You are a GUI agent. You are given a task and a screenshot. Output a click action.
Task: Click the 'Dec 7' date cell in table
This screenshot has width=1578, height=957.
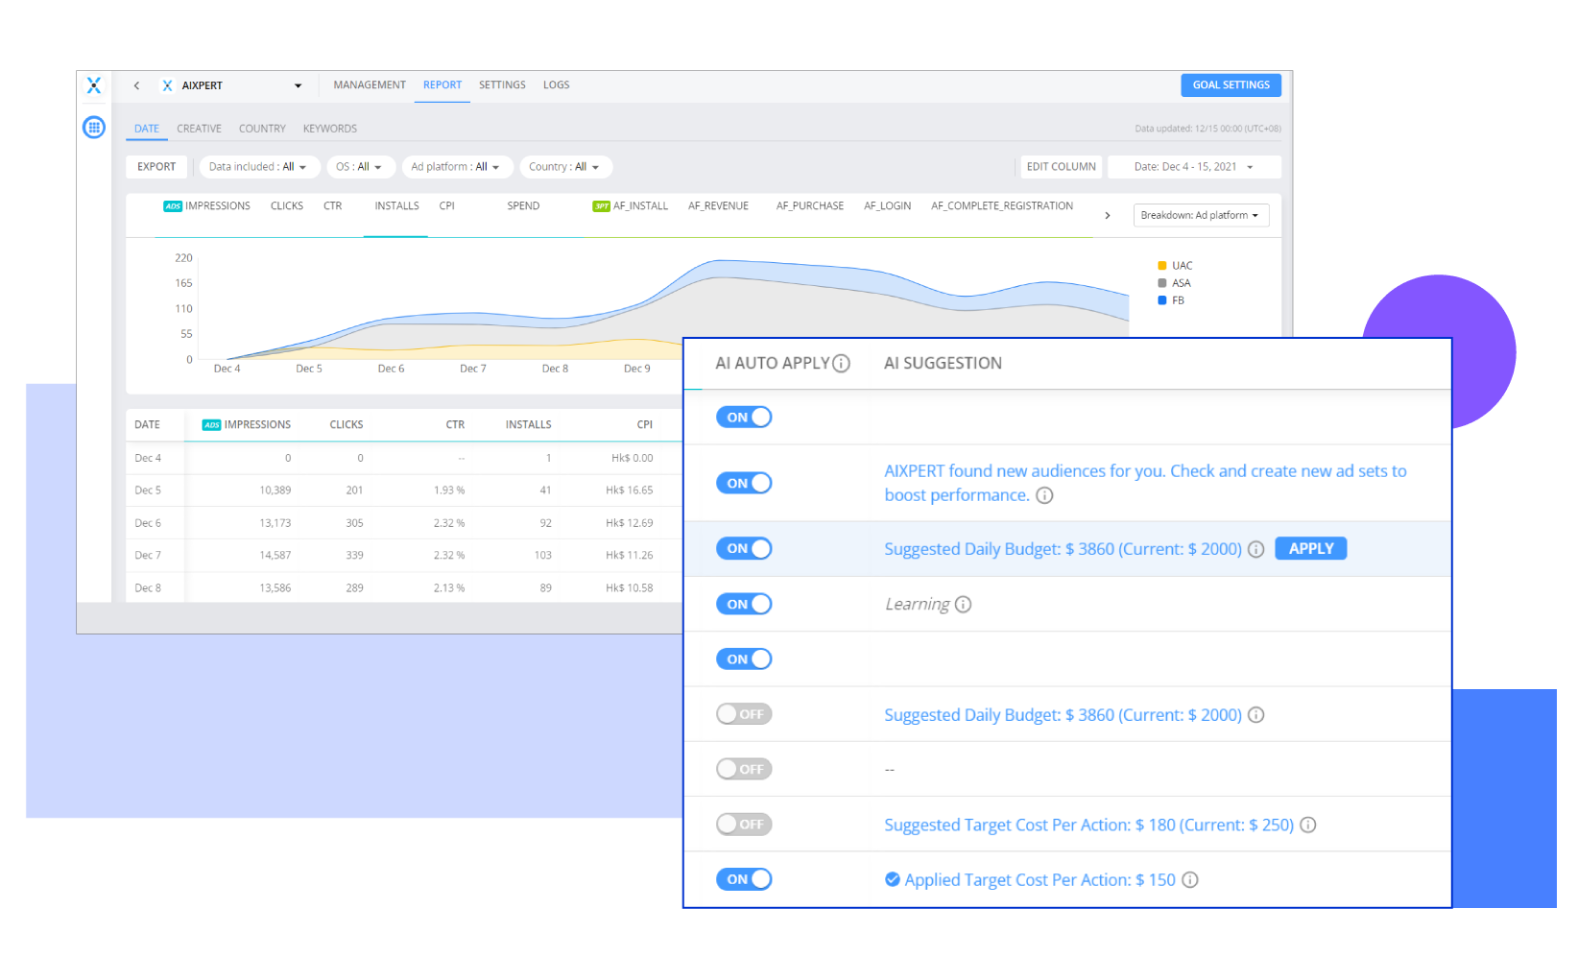point(148,556)
